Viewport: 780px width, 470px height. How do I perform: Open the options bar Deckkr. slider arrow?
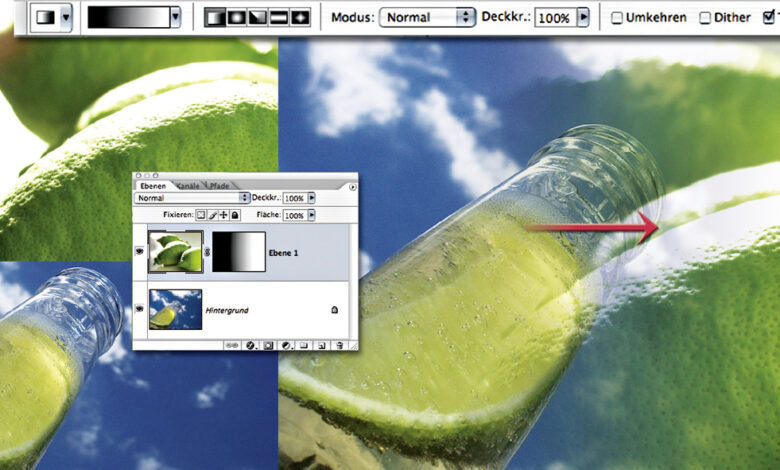click(583, 17)
